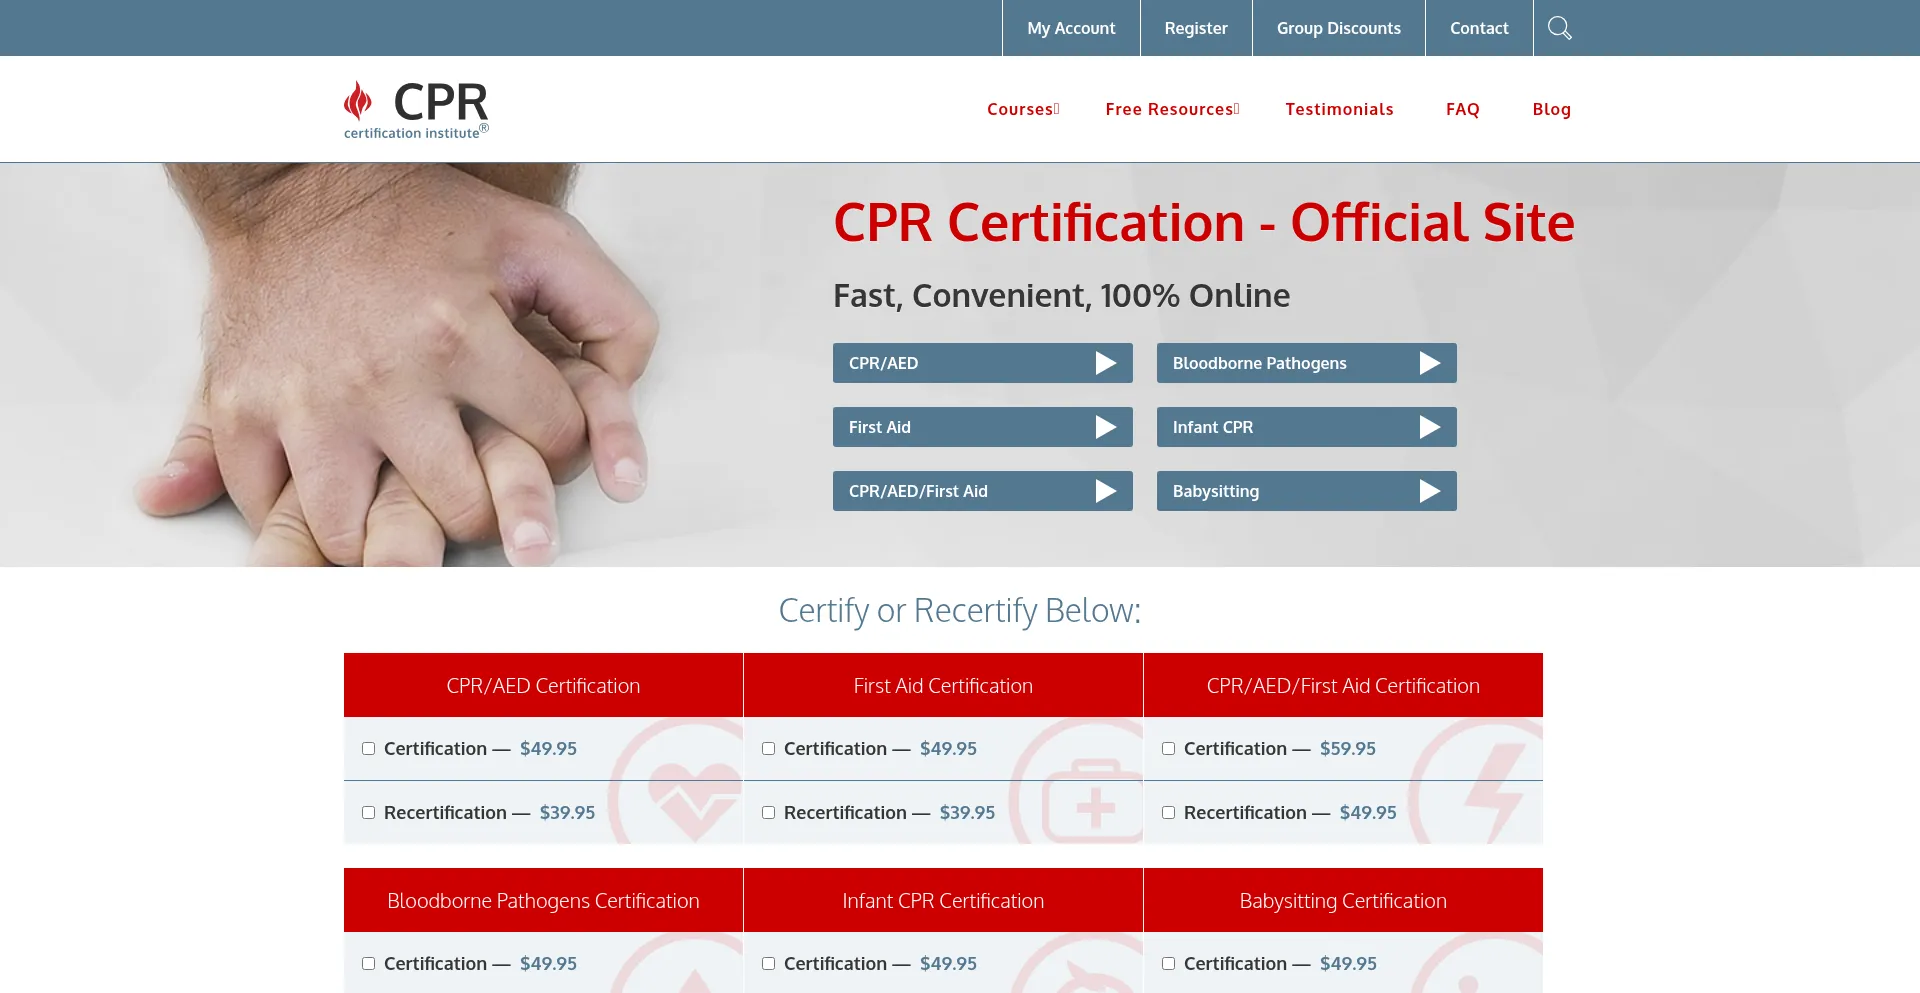Click the $39.95 price in CPR/AED Recertification row
Viewport: 1920px width, 993px height.
(x=567, y=813)
